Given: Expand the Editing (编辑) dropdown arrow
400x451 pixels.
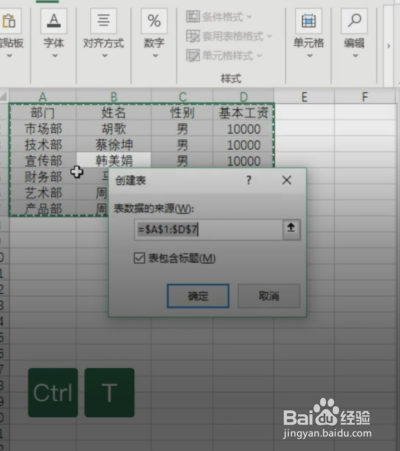Looking at the screenshot, I should [355, 56].
